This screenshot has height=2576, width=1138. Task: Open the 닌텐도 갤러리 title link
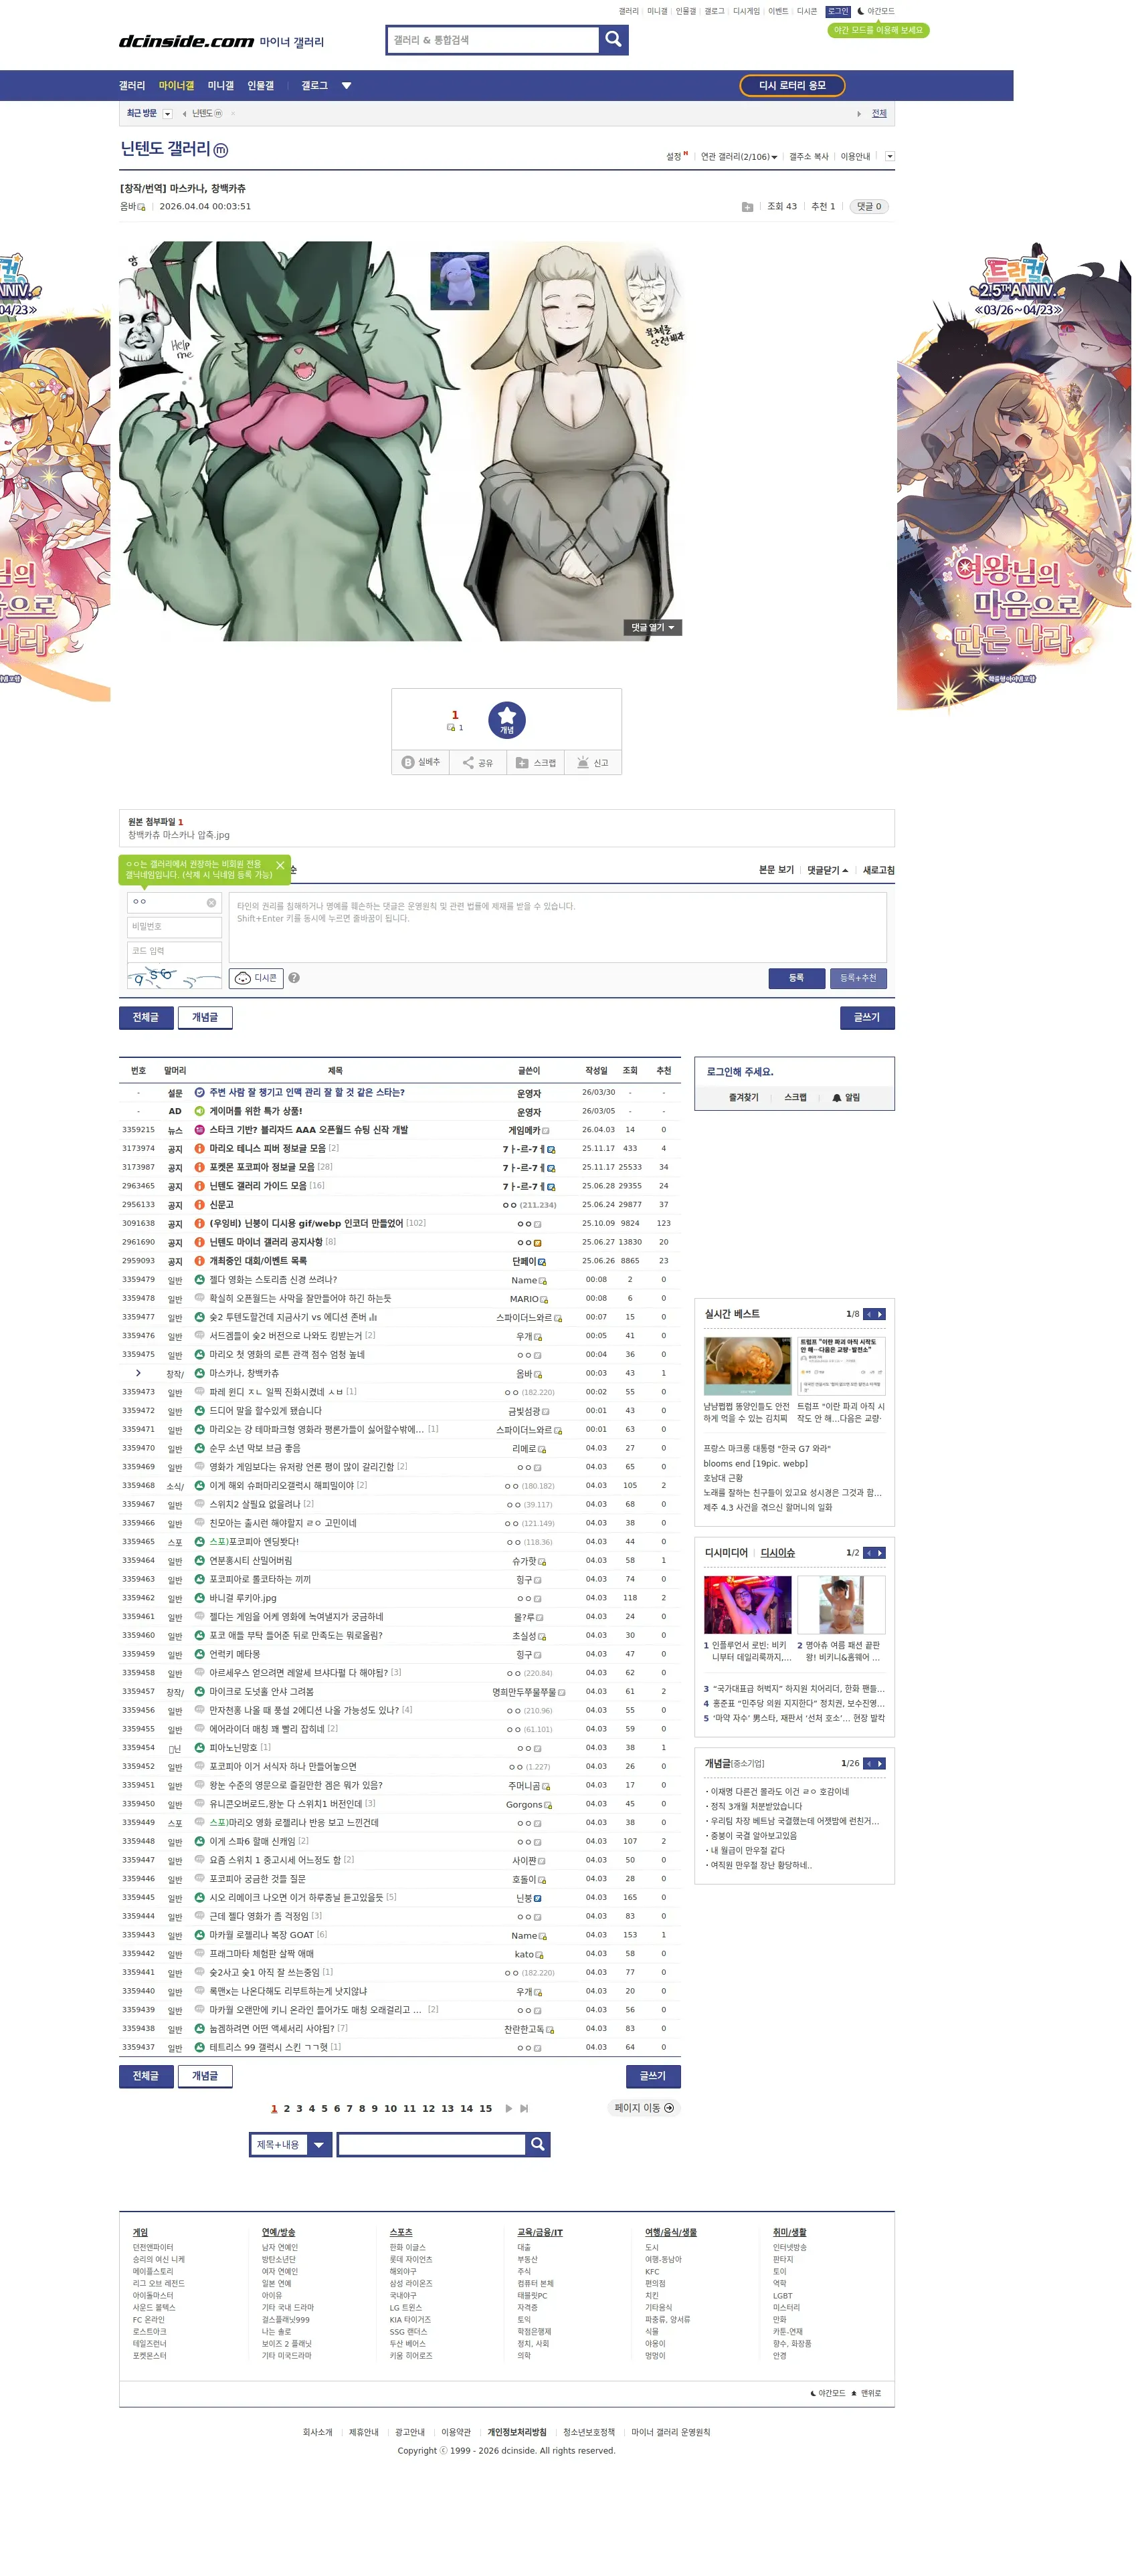pyautogui.click(x=166, y=149)
